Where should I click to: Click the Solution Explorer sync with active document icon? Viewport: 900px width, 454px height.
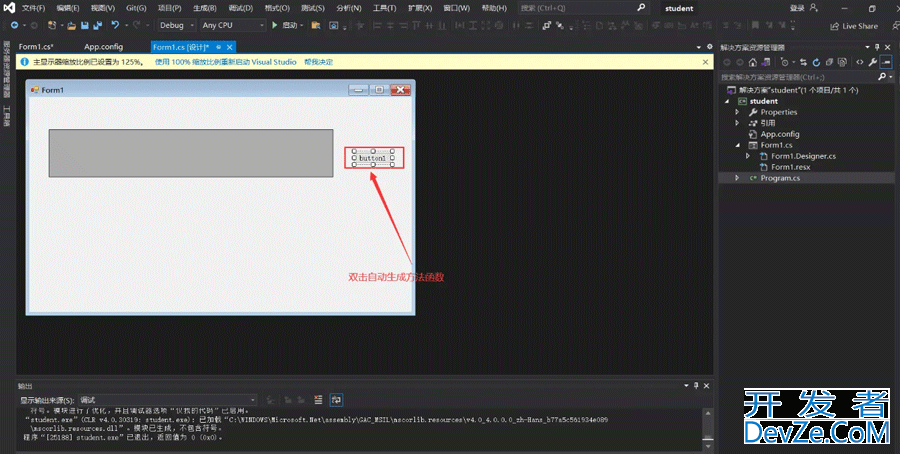803,62
